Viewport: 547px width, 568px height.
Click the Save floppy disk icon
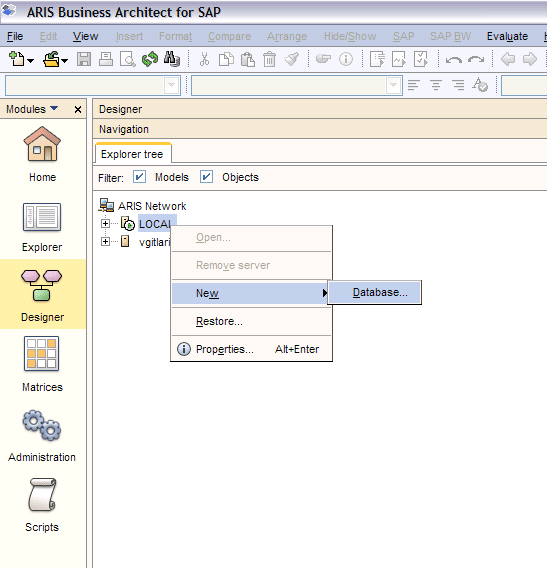tap(84, 59)
